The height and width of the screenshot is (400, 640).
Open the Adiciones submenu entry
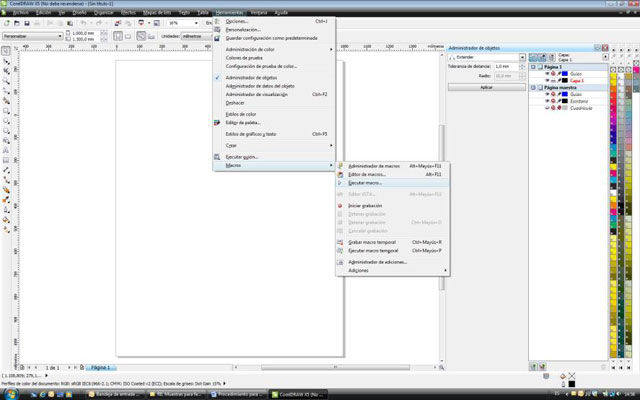358,270
